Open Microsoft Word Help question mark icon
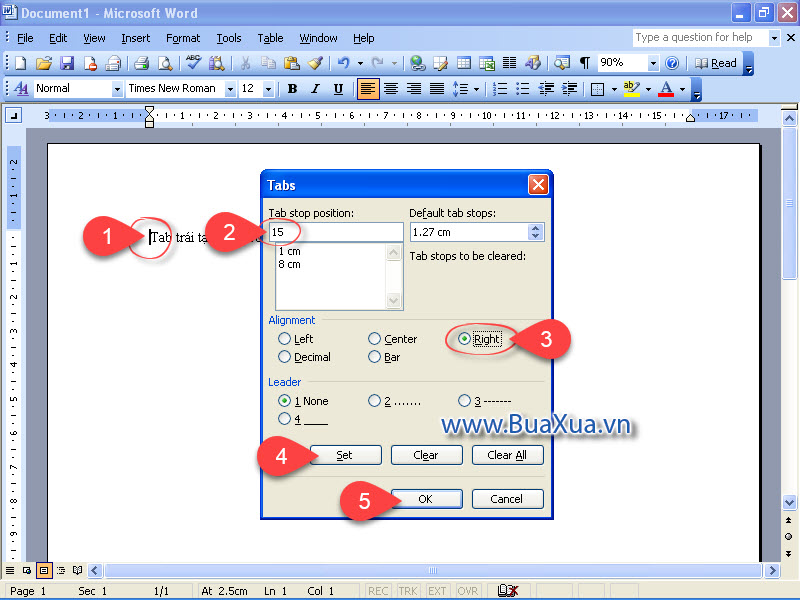The image size is (800, 600). click(672, 63)
